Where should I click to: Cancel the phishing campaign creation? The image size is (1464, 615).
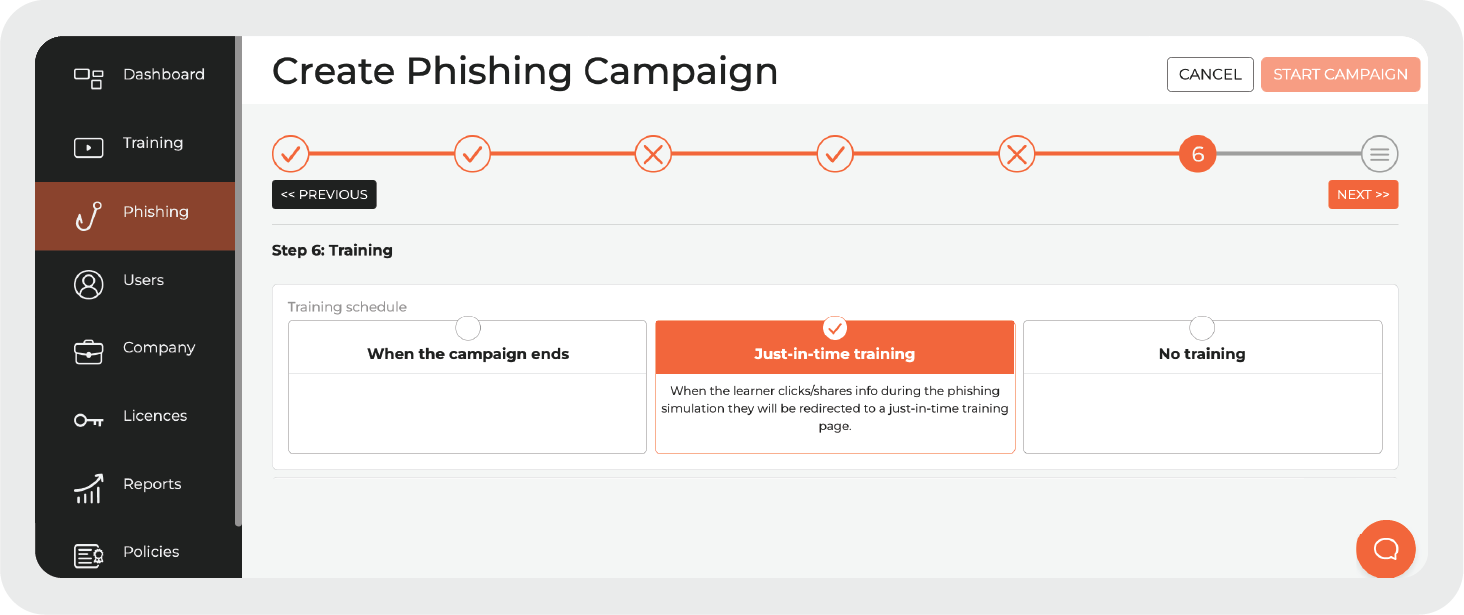pyautogui.click(x=1210, y=74)
